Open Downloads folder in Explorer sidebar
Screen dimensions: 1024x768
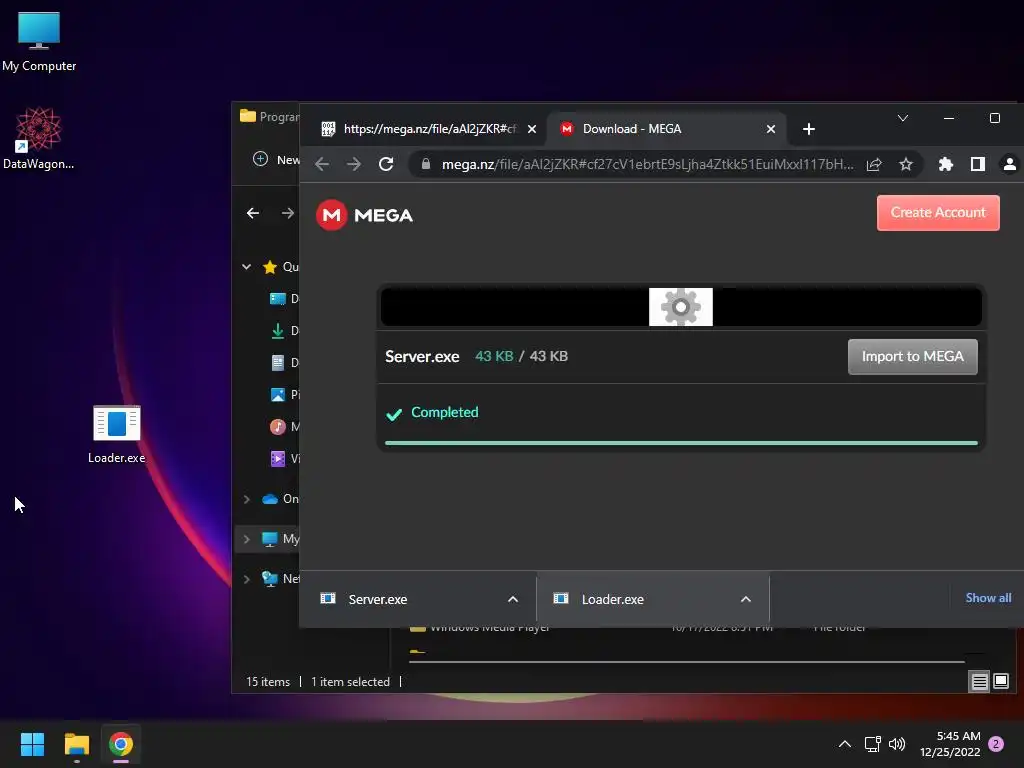click(283, 330)
